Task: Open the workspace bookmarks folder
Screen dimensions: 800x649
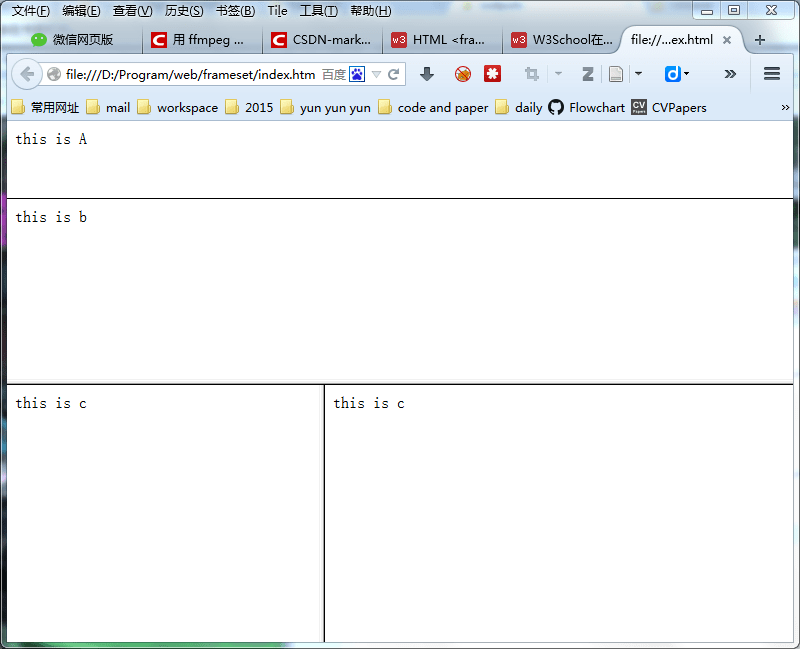Action: tap(186, 107)
